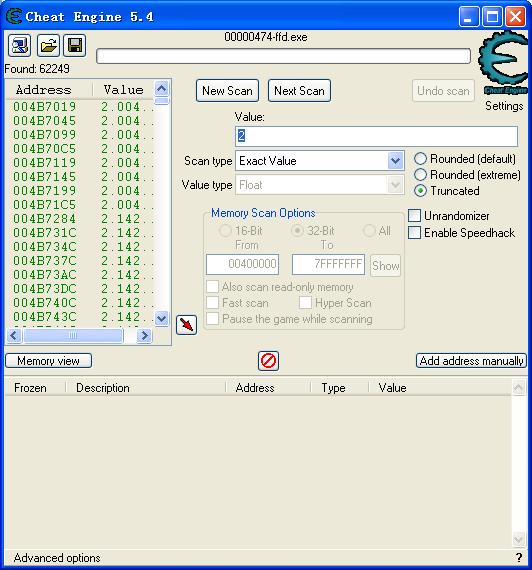Click the New Scan button

pos(227,91)
